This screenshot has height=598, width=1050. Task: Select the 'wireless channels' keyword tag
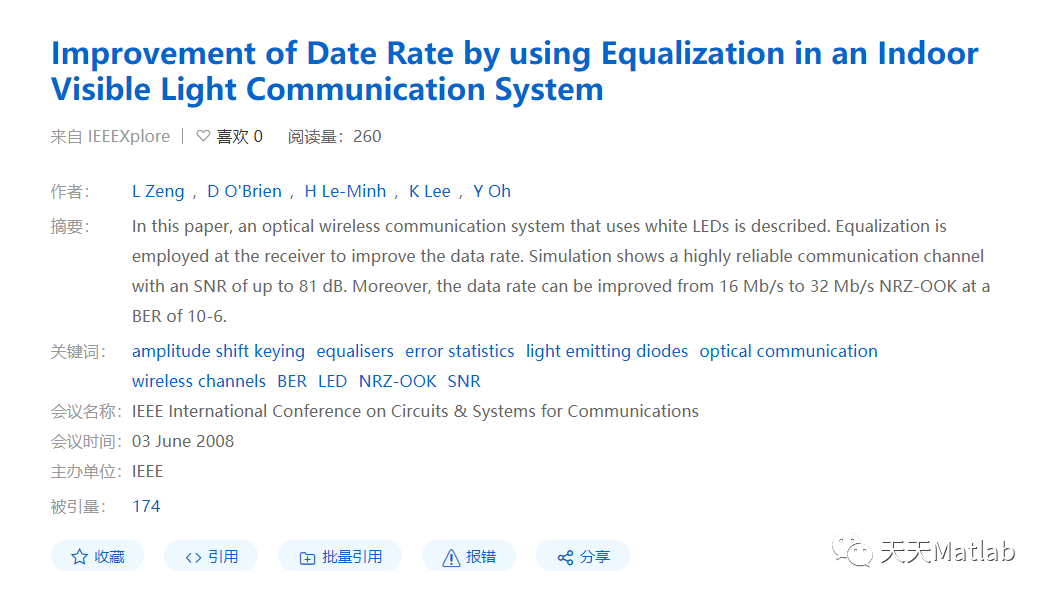198,381
